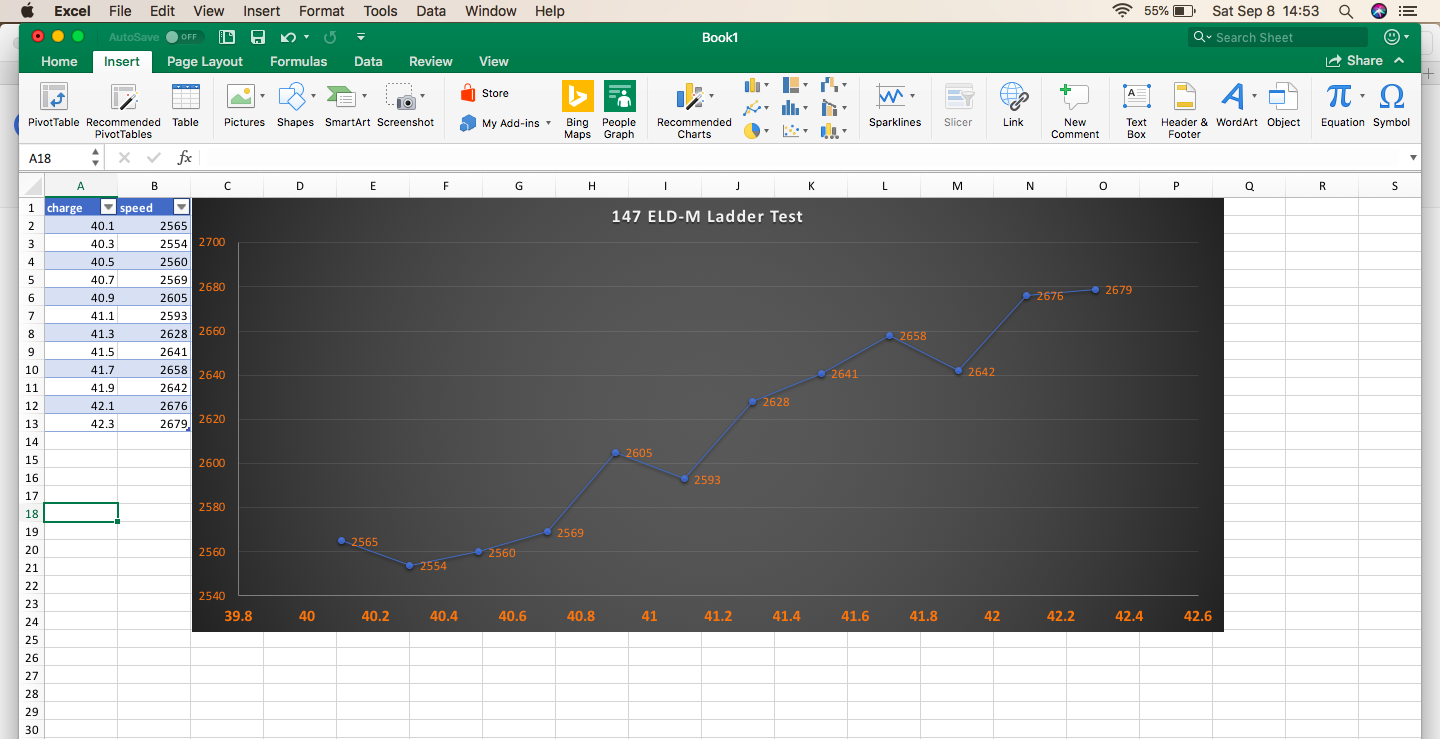Expand the formula bar with the arrow
Image resolution: width=1440 pixels, height=739 pixels.
[x=1413, y=158]
